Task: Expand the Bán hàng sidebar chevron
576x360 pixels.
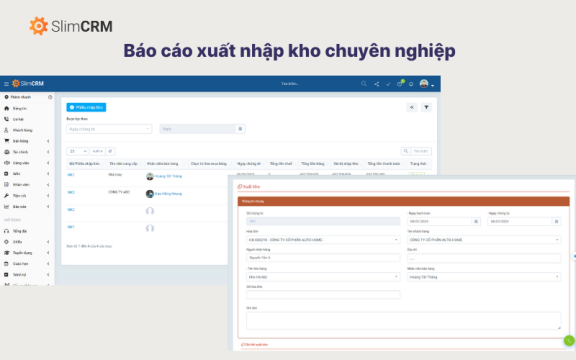Action: pyautogui.click(x=48, y=141)
